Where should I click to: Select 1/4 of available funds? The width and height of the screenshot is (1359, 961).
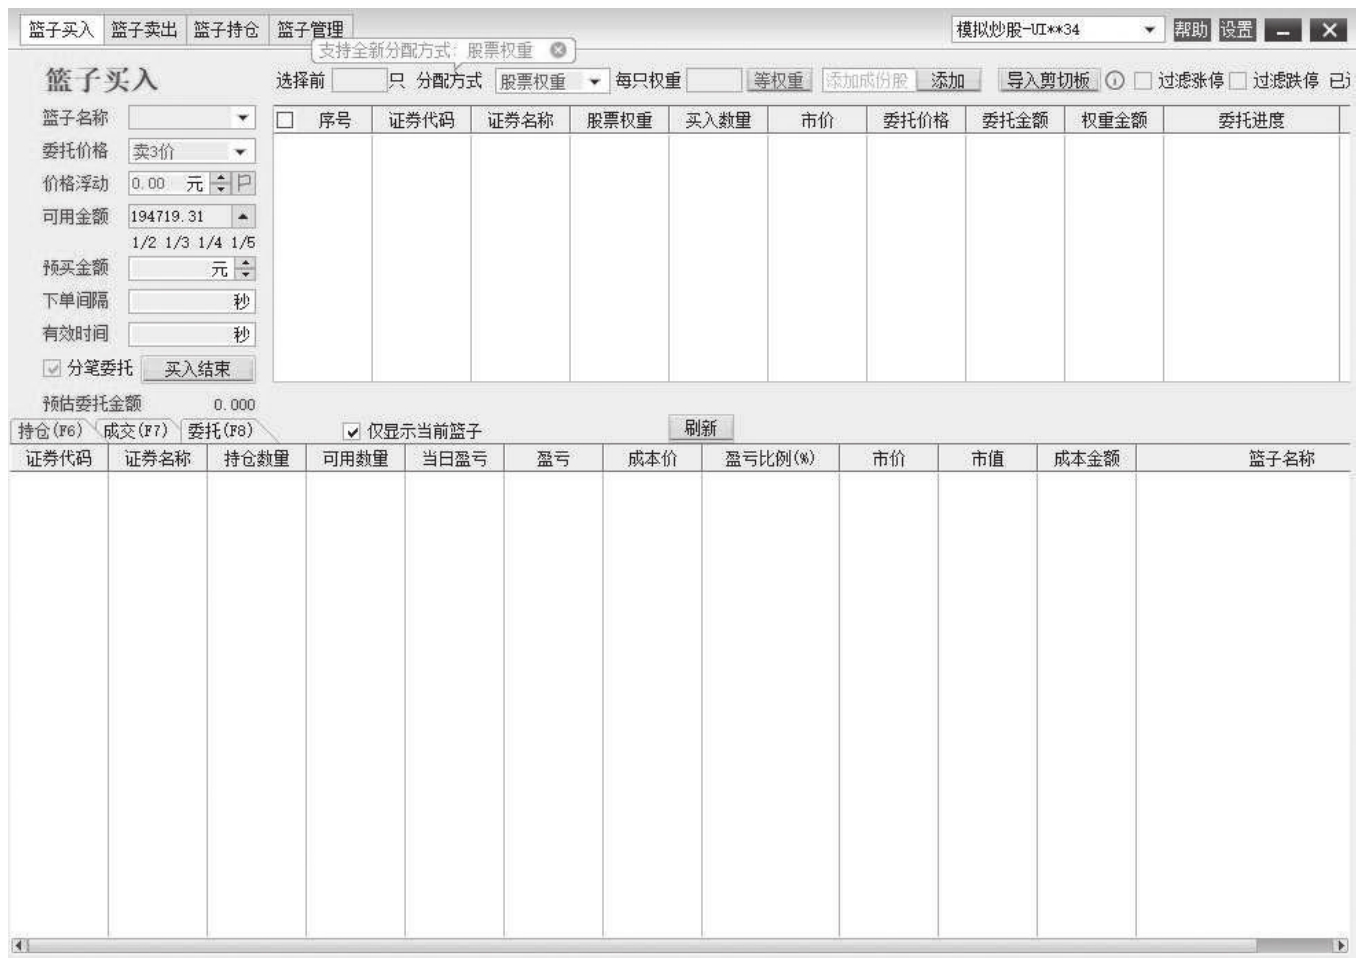pyautogui.click(x=210, y=243)
